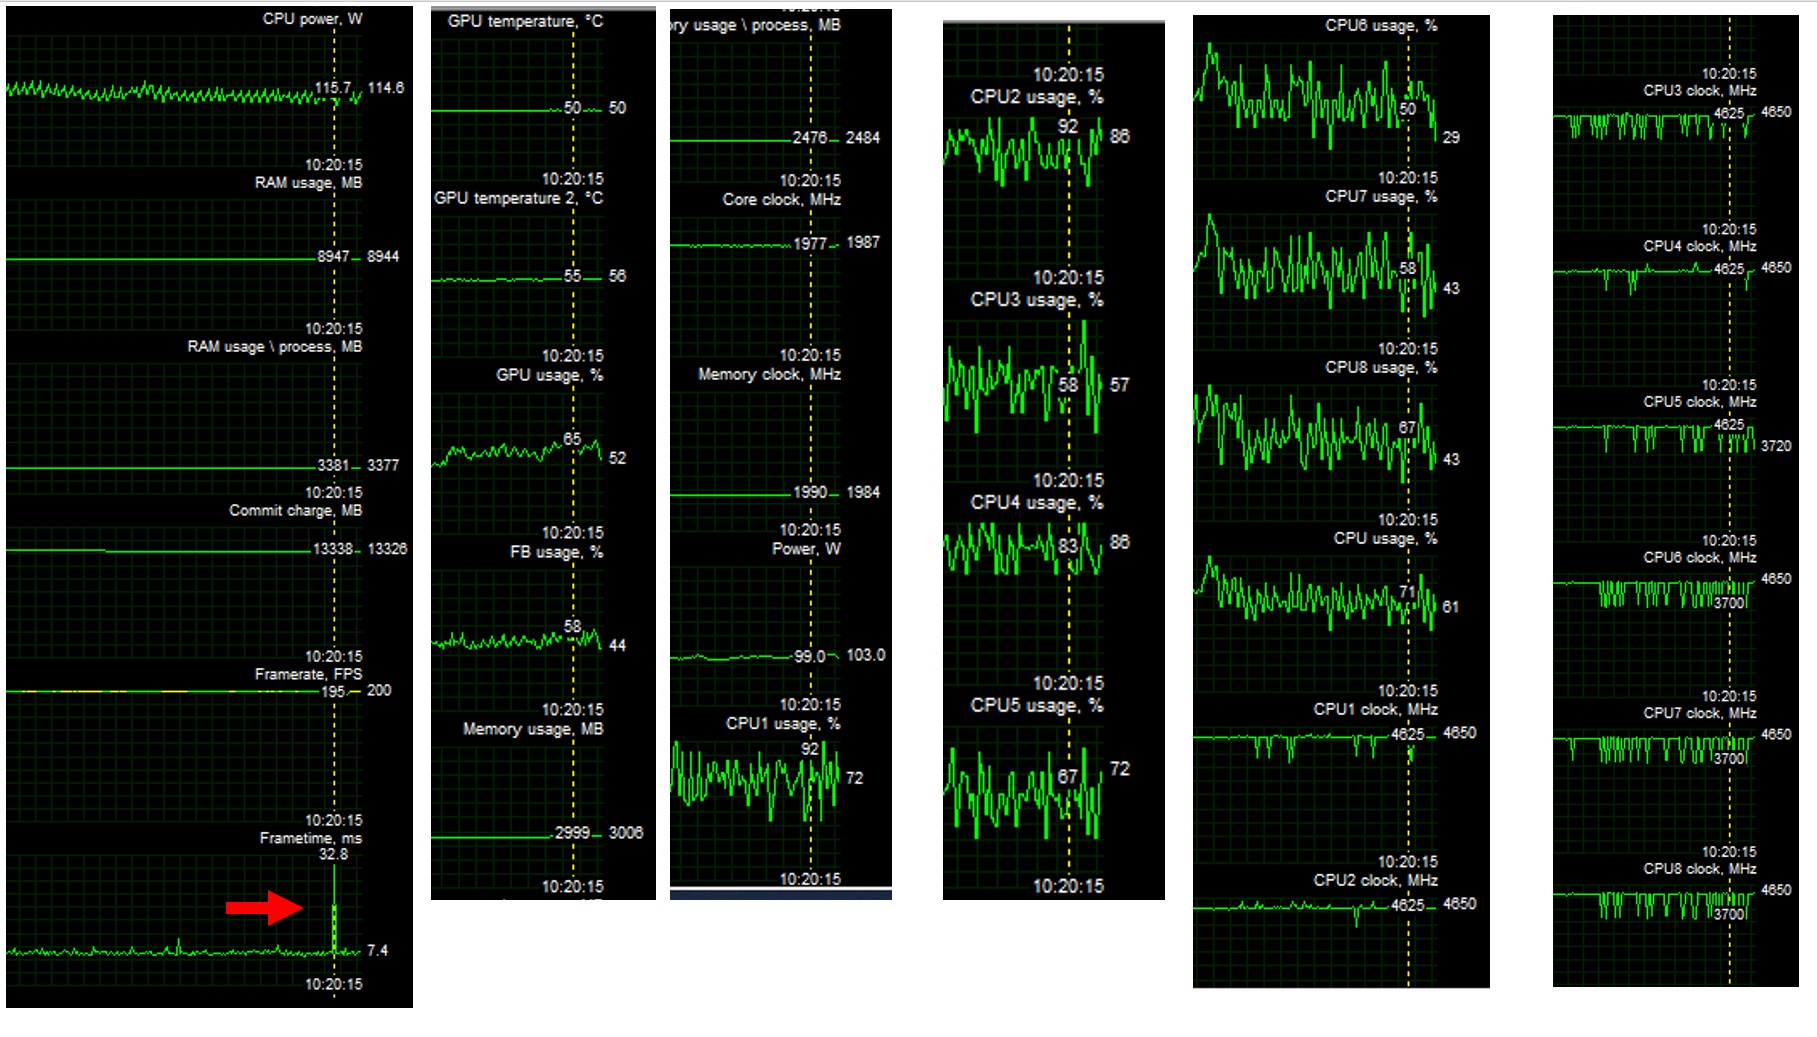Click the 1977 core clock value

coord(810,244)
